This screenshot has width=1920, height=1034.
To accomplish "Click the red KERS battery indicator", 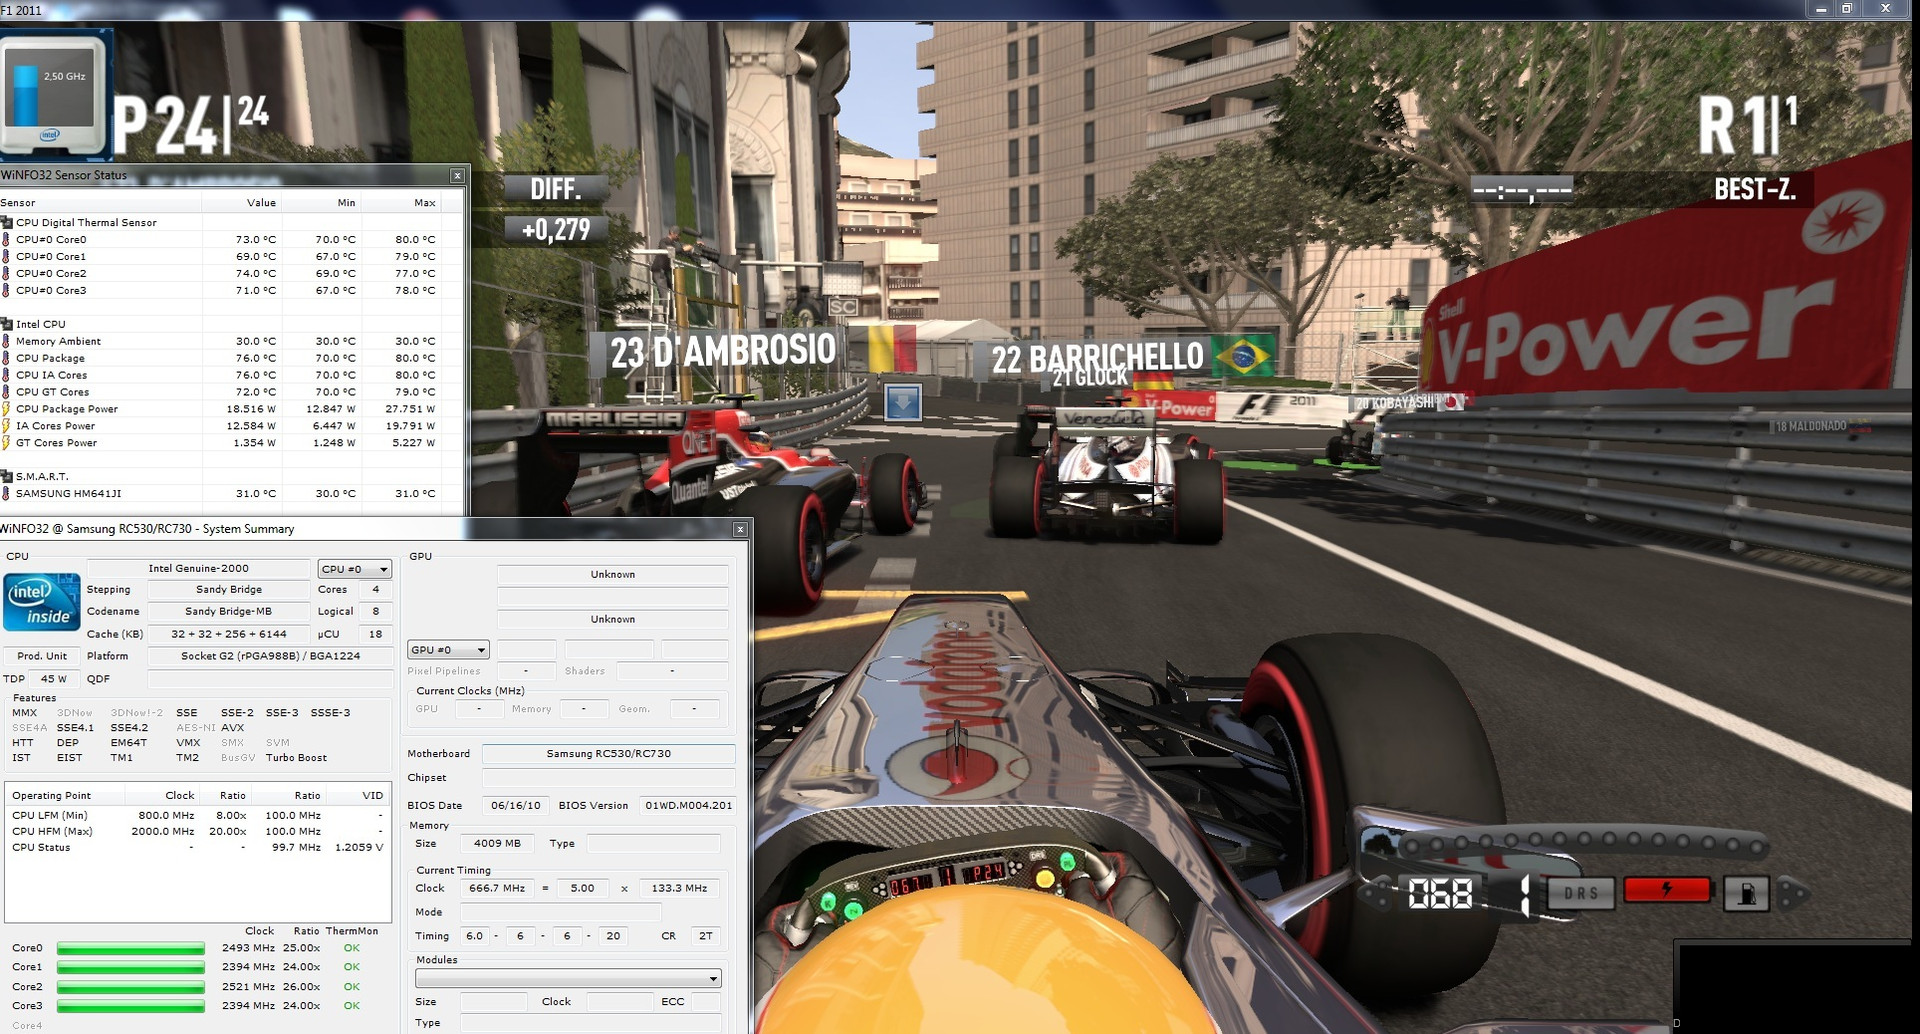I will click(1667, 890).
